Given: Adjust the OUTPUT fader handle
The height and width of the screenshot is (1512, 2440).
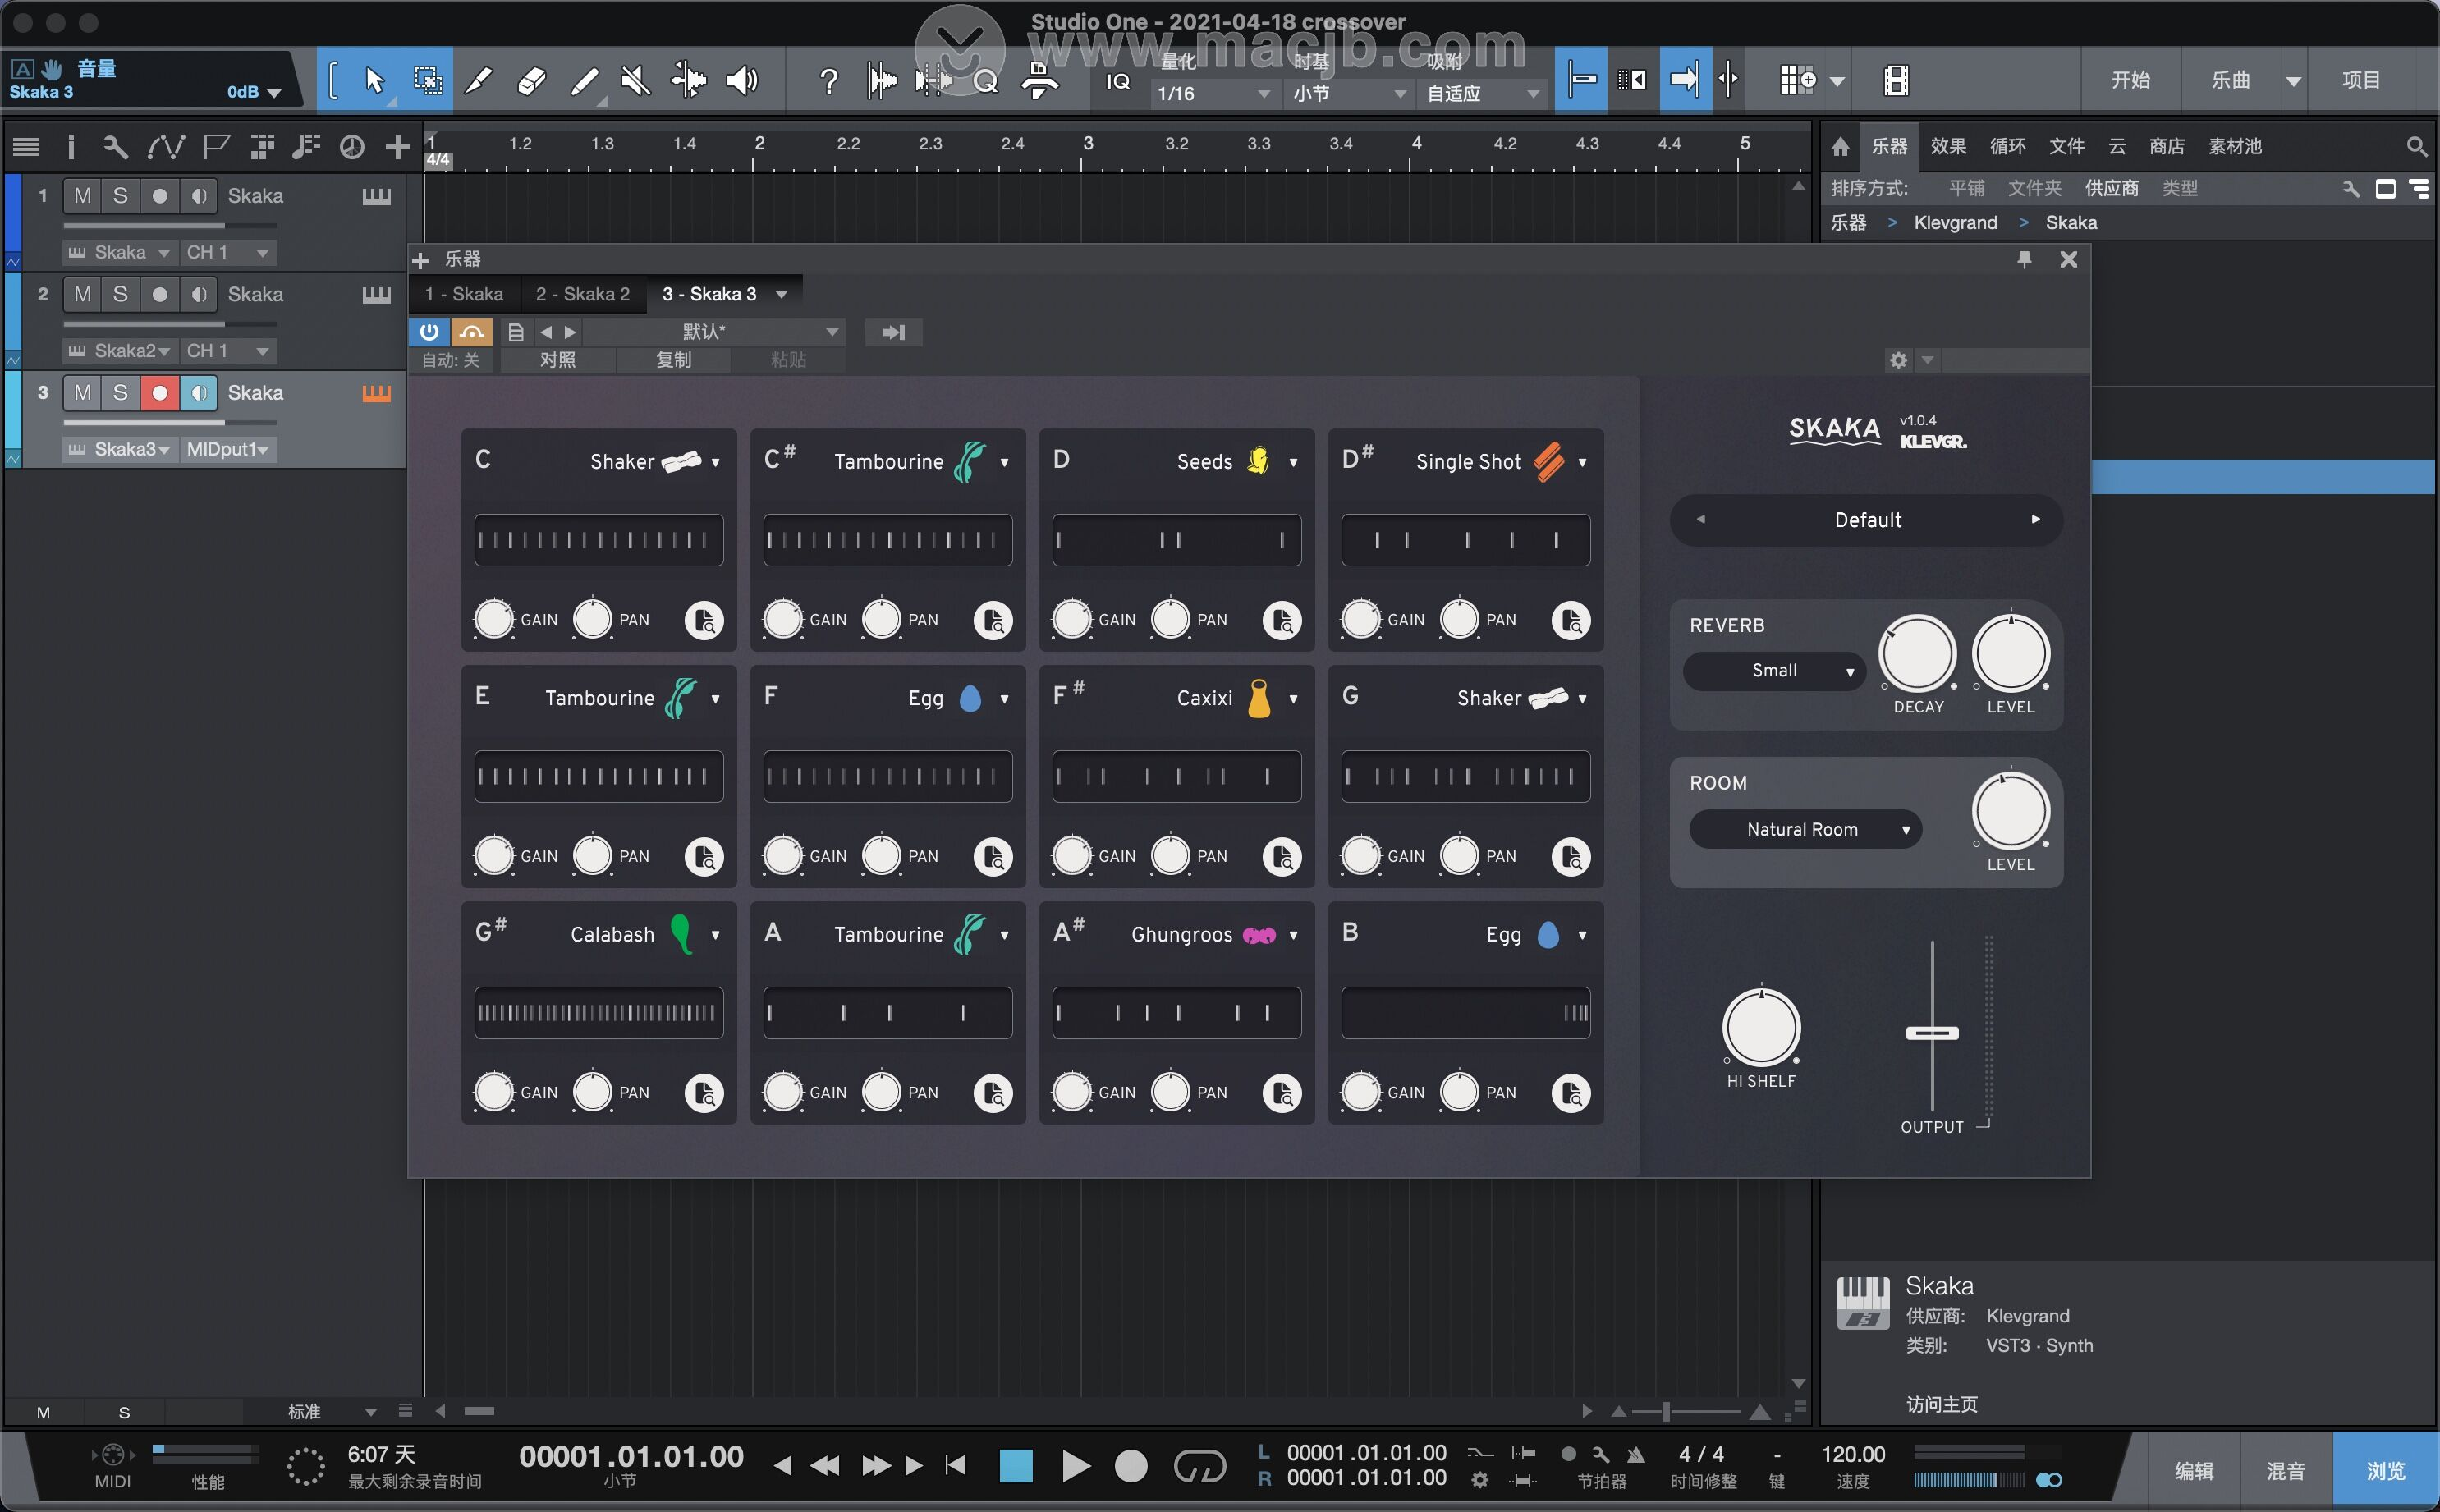Looking at the screenshot, I should tap(1932, 1033).
